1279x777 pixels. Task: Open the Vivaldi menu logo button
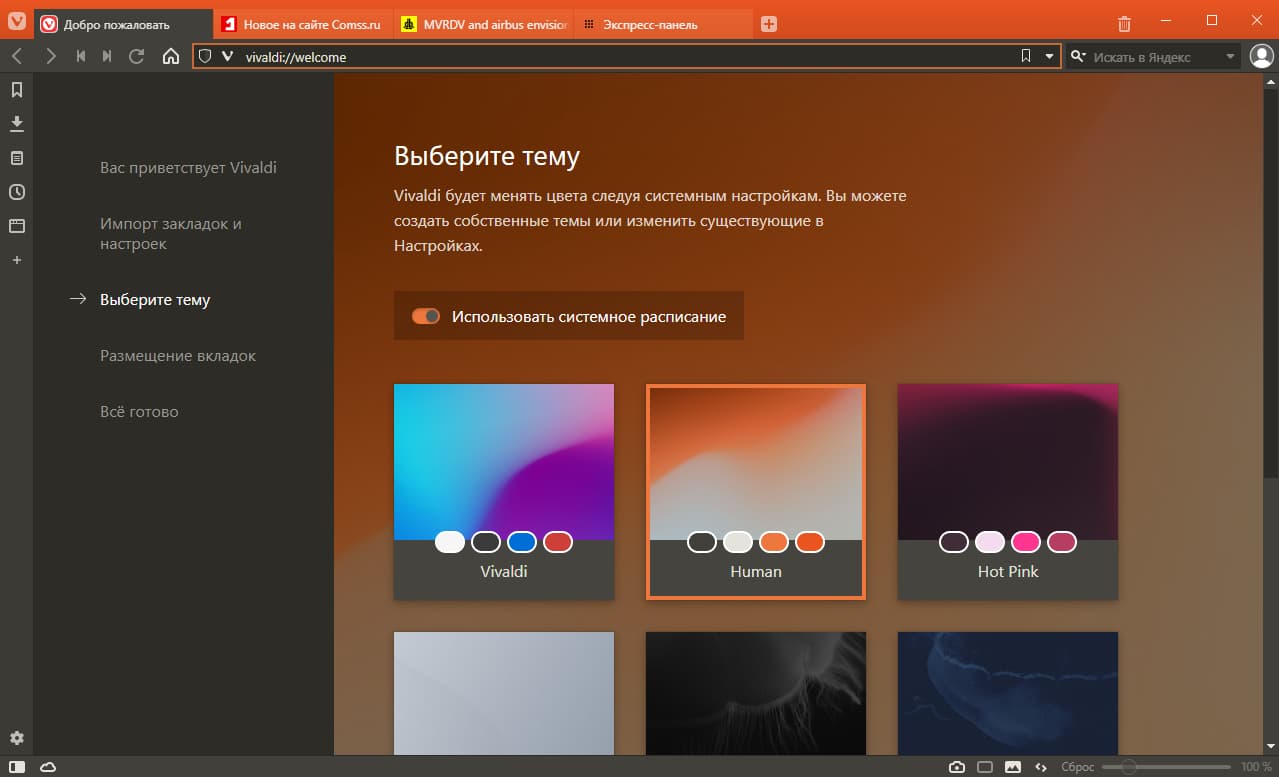pos(17,22)
